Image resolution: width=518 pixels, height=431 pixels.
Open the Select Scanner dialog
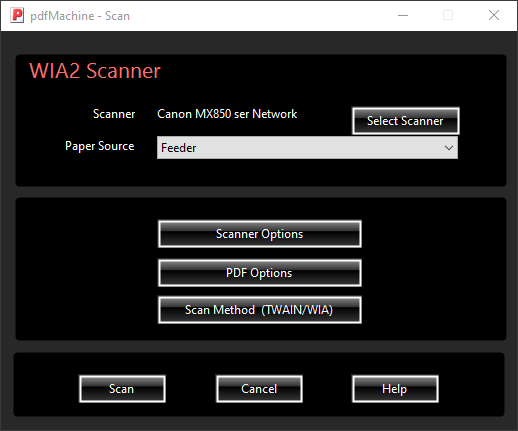[x=405, y=121]
